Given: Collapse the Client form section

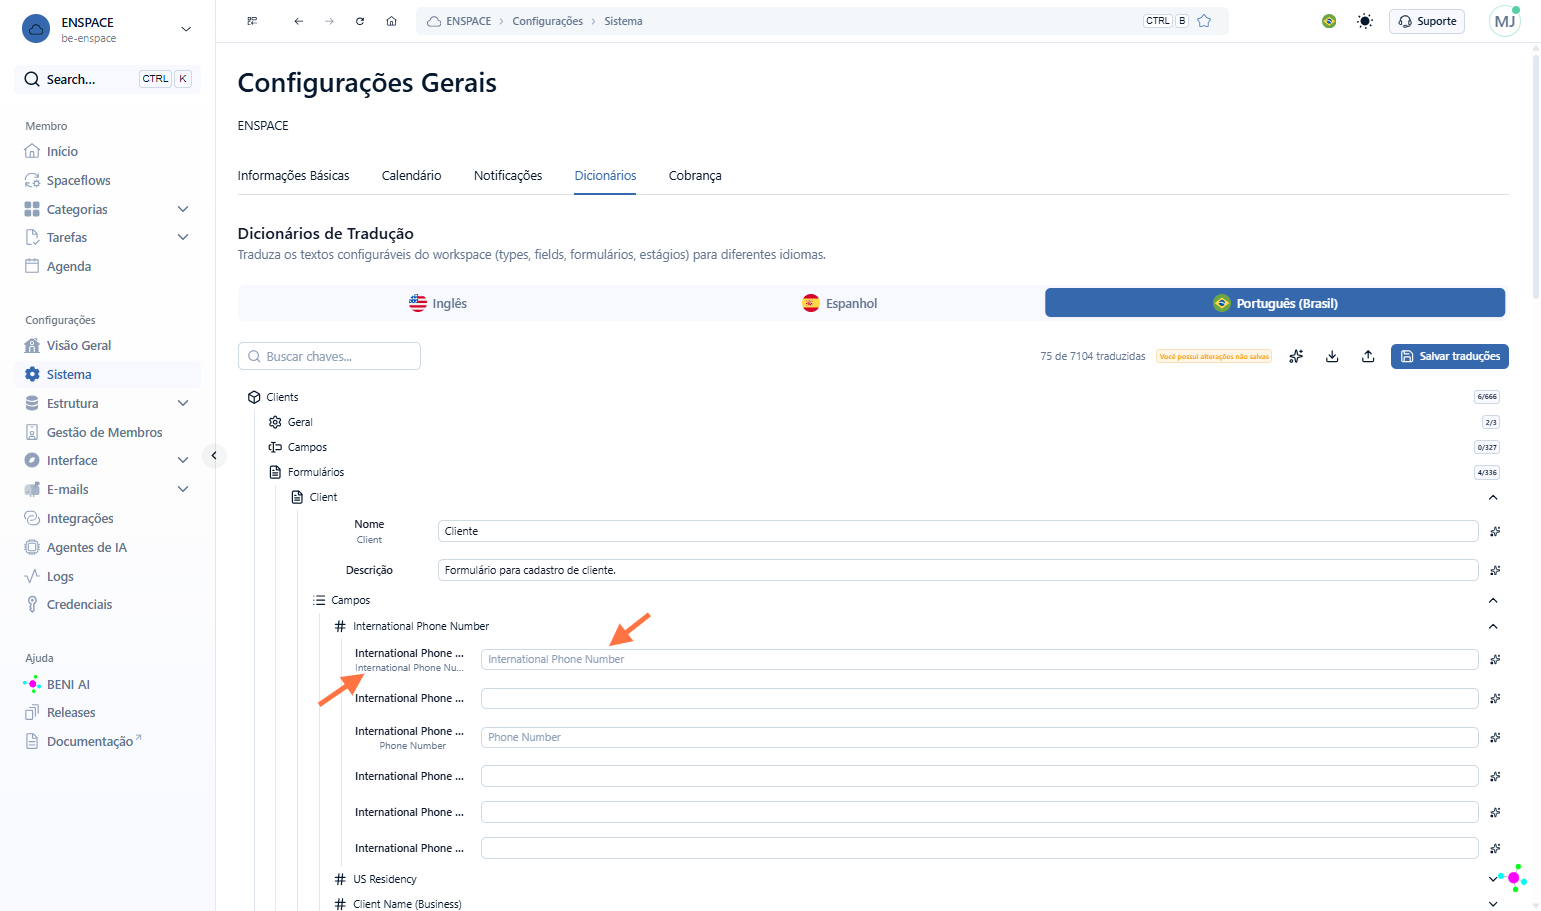Looking at the screenshot, I should pos(1493,497).
